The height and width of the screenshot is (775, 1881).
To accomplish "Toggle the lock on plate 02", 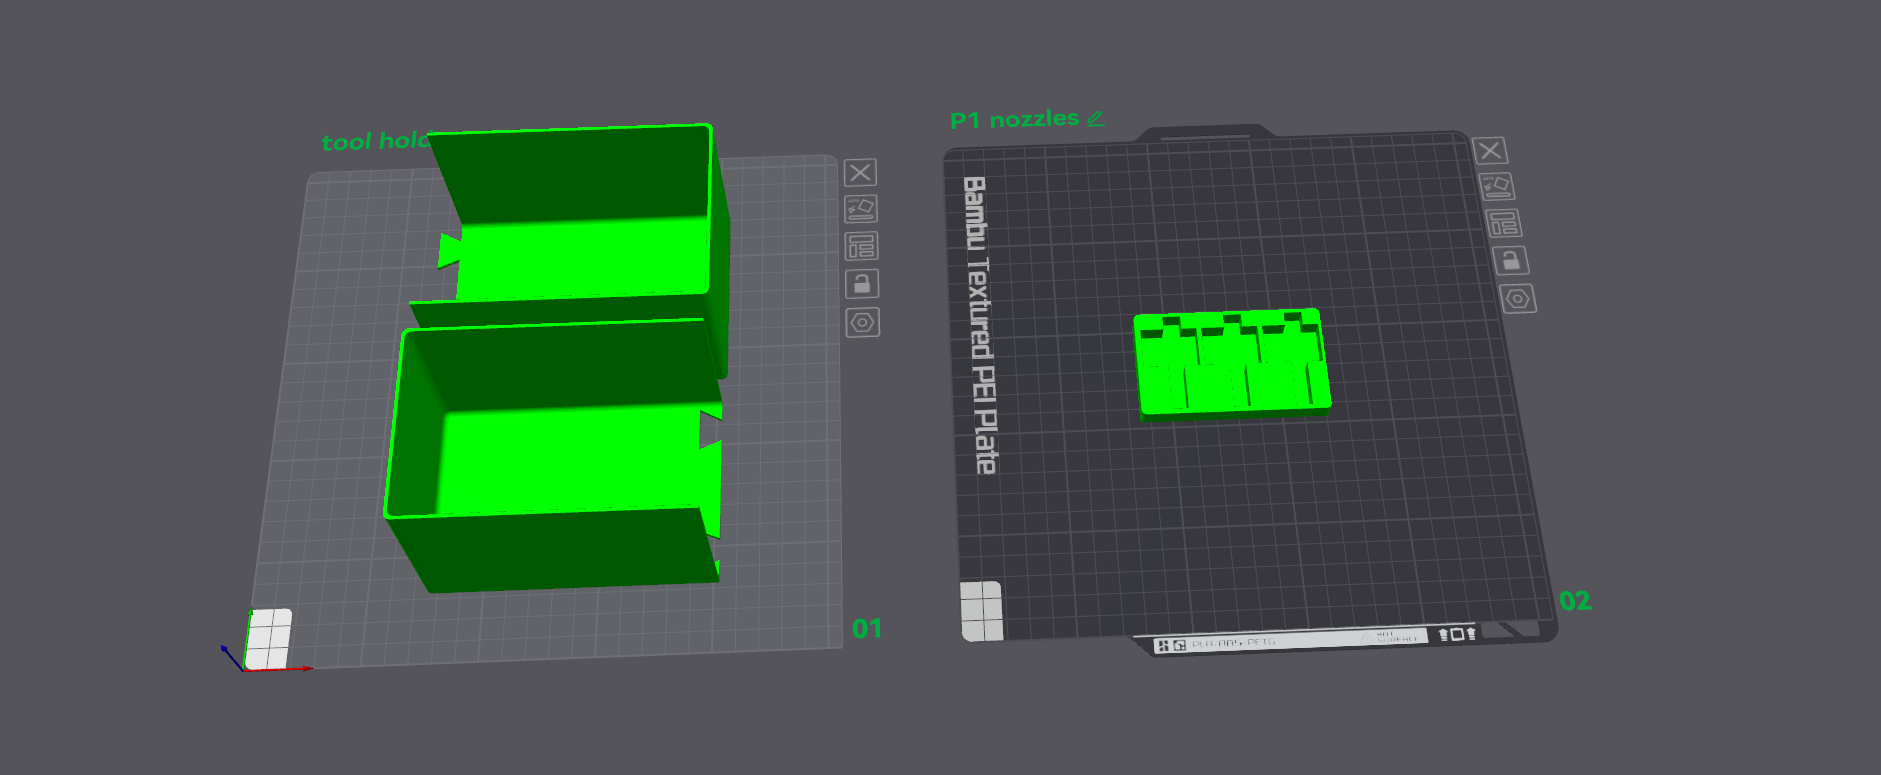I will click(1511, 260).
